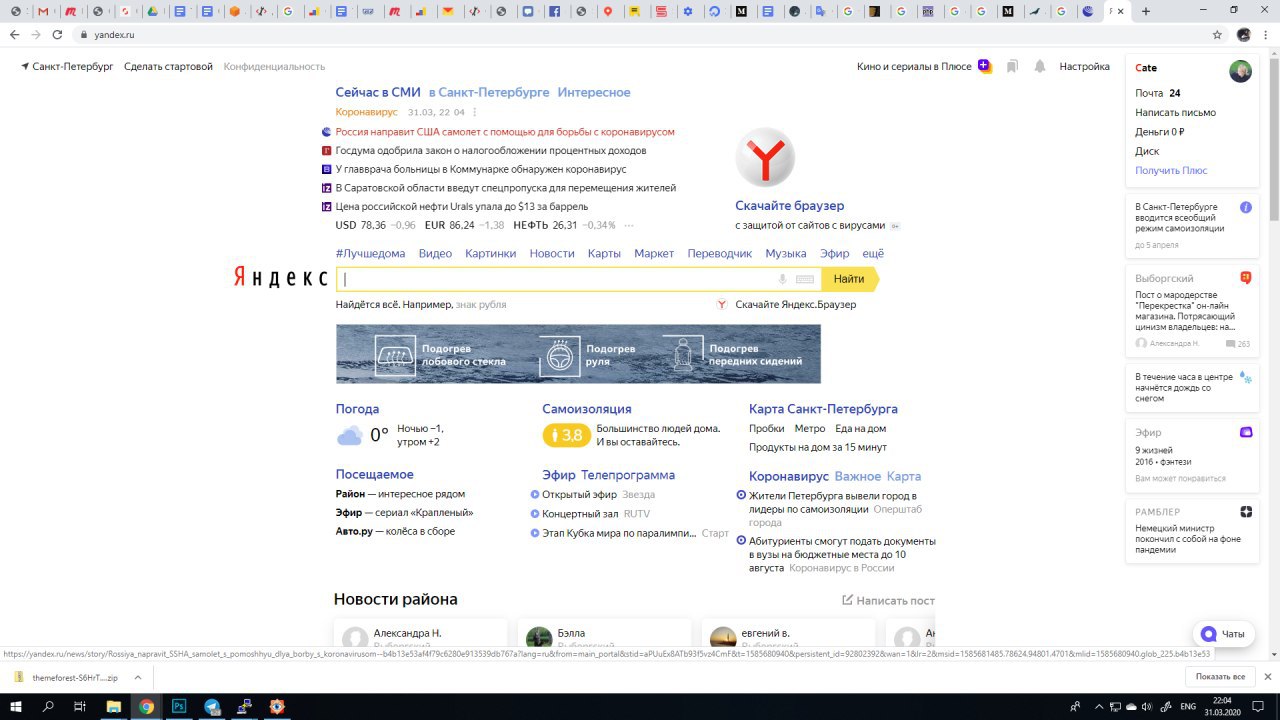
Task: Click the car heating advertisement banner
Action: (x=578, y=353)
